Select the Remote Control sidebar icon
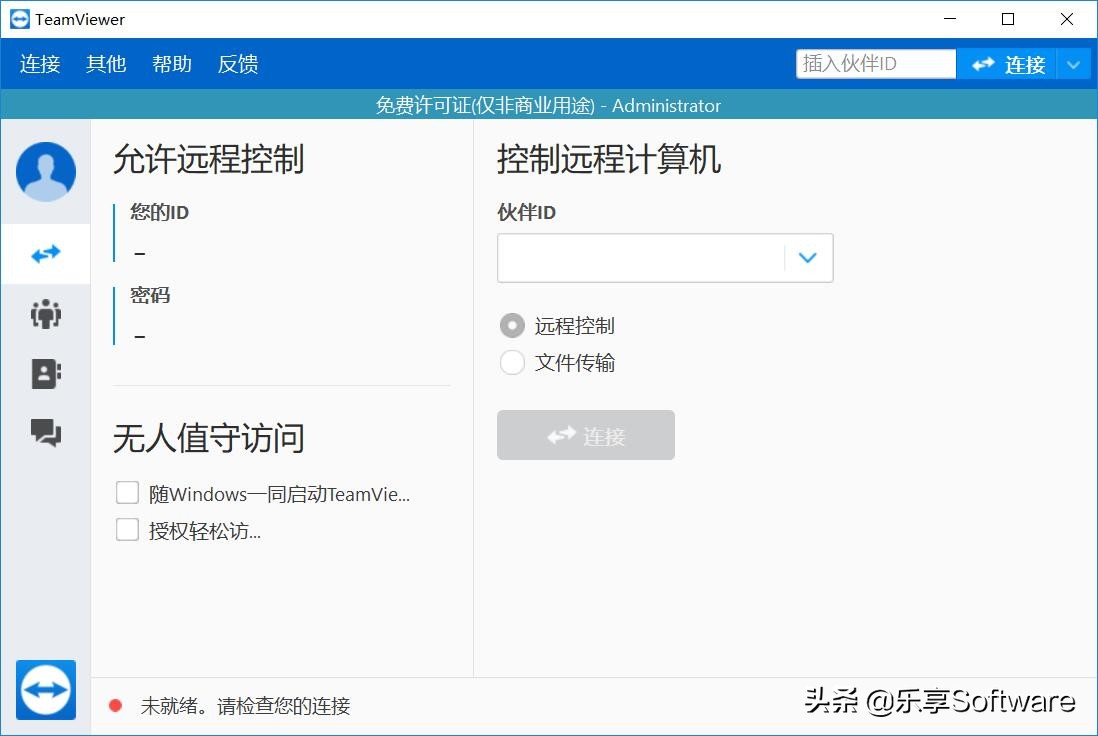 pos(45,253)
